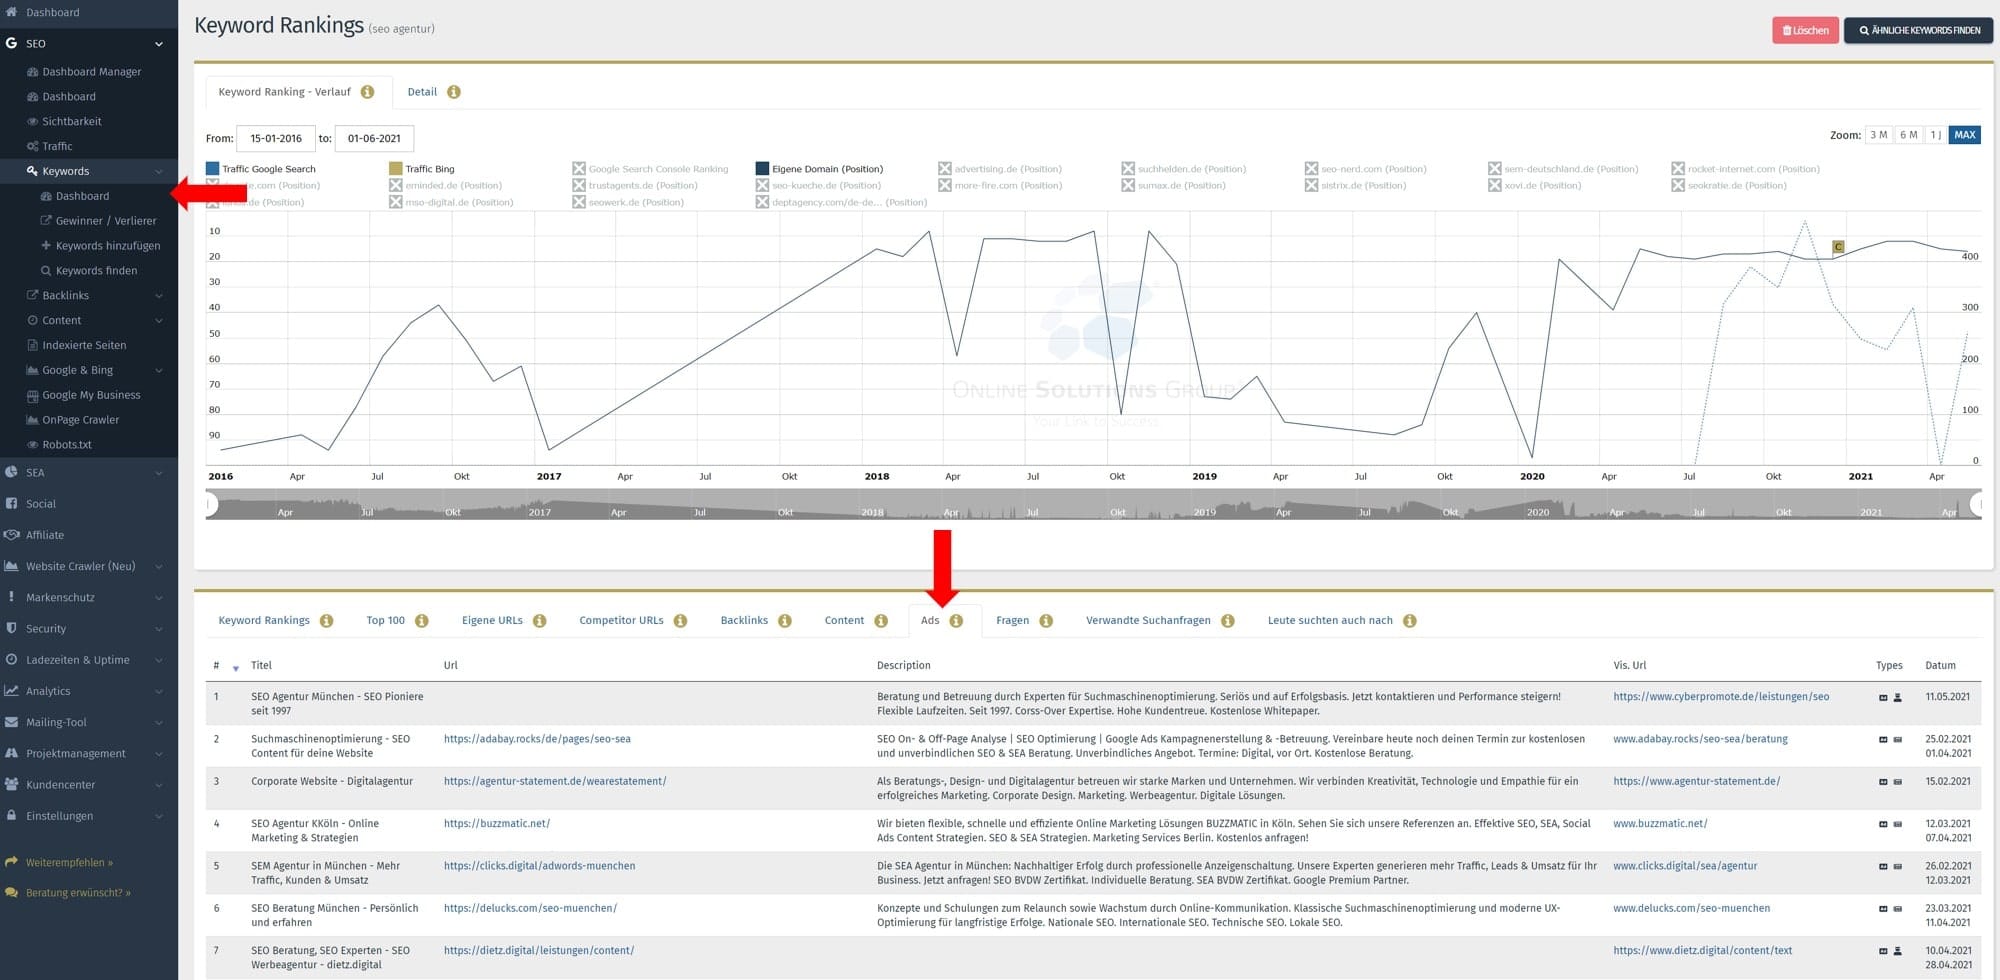Expand the Backlinks submenu

(x=158, y=296)
